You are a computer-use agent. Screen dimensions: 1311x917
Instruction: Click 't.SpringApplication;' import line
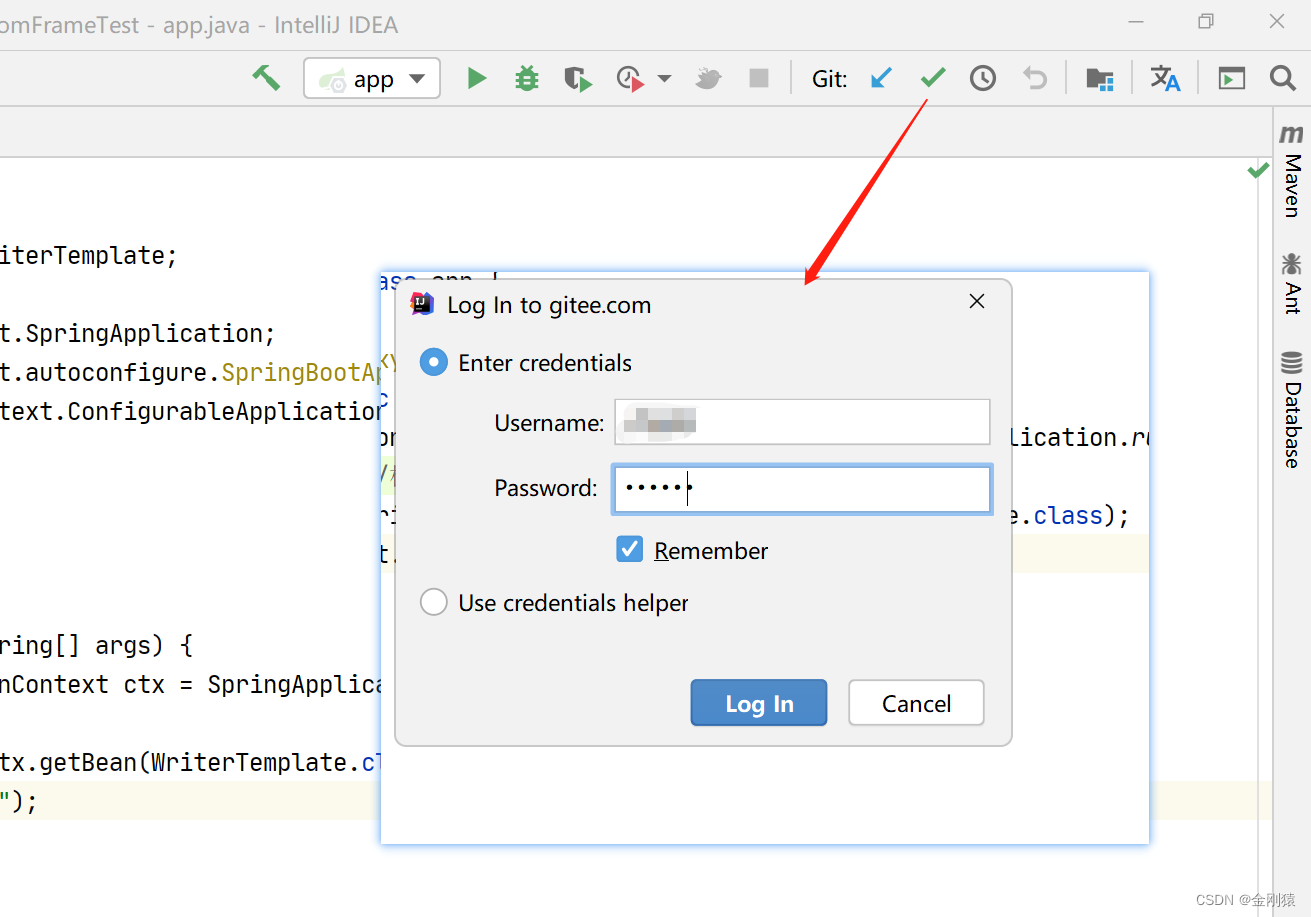click(x=137, y=333)
